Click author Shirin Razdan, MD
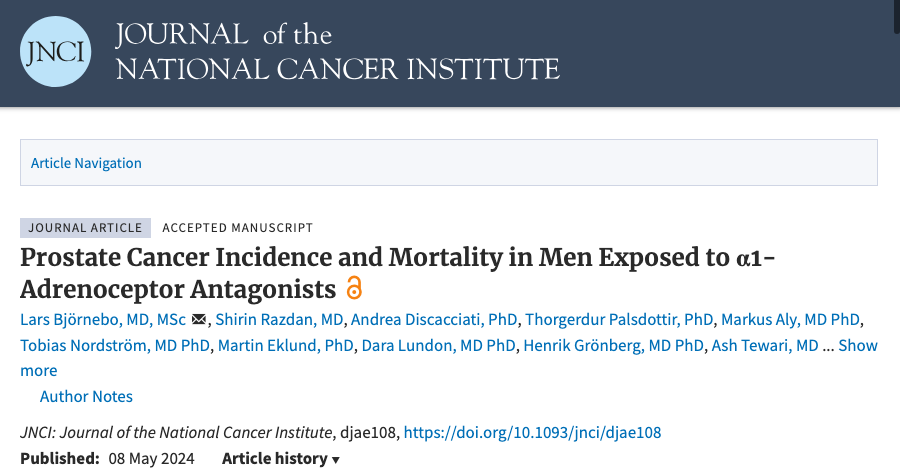This screenshot has width=900, height=476. 280,319
